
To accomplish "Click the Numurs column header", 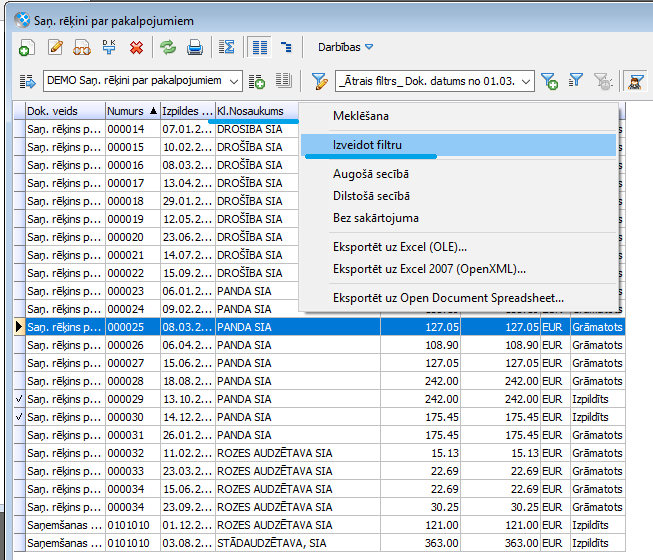I will 126,111.
